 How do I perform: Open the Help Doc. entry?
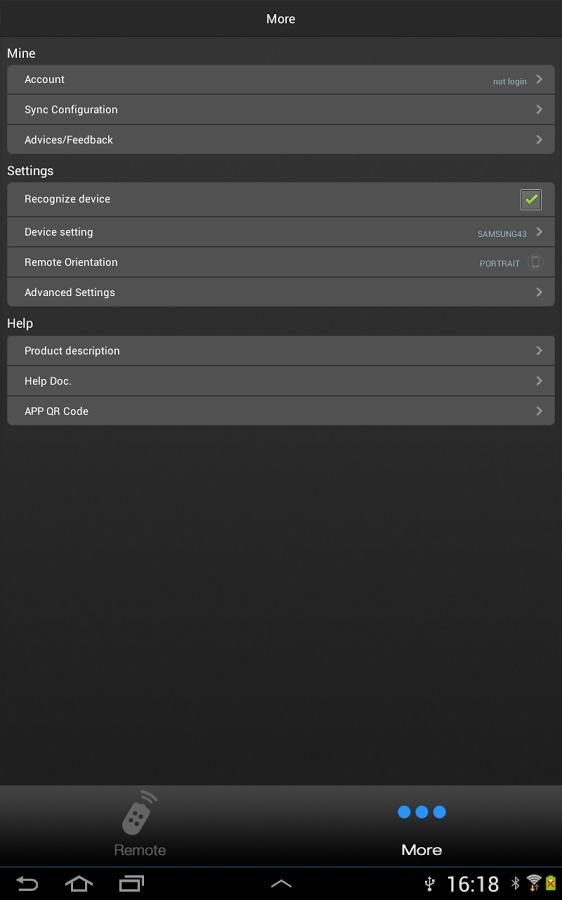tap(281, 381)
